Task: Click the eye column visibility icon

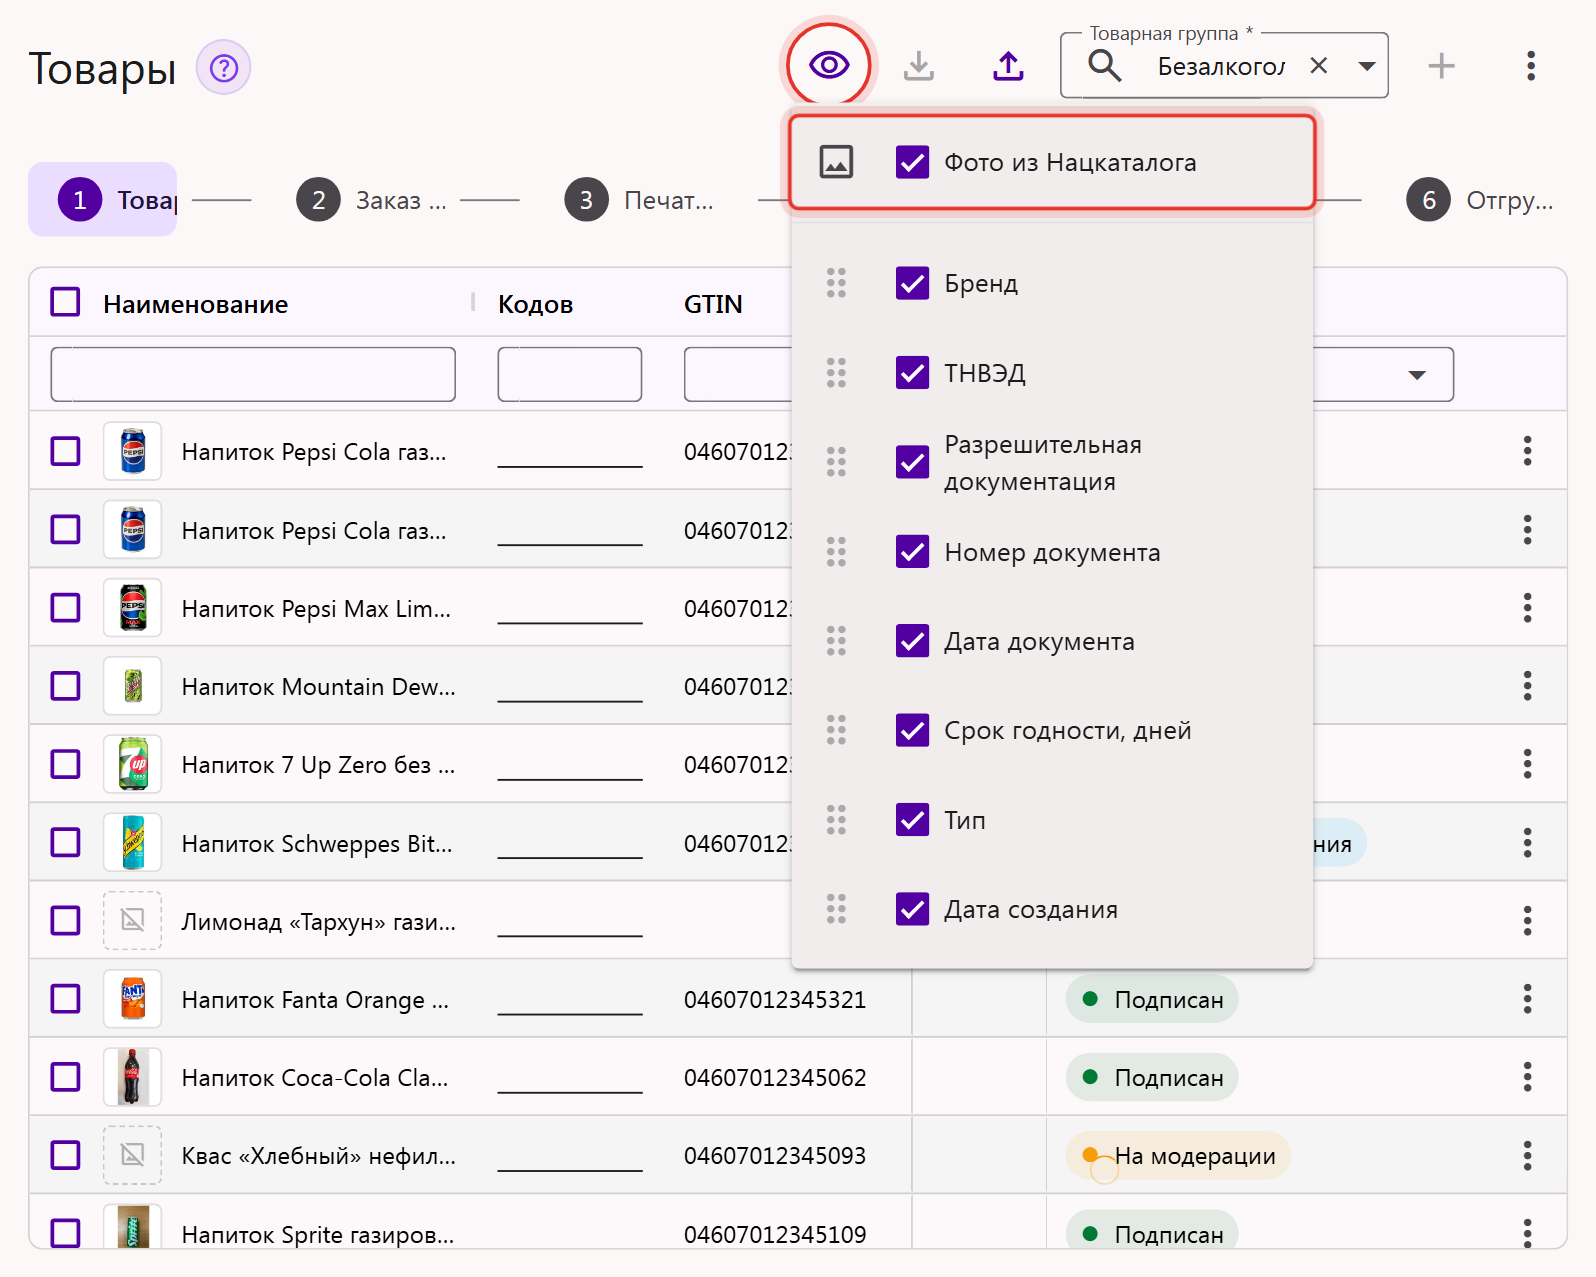Action: click(829, 66)
